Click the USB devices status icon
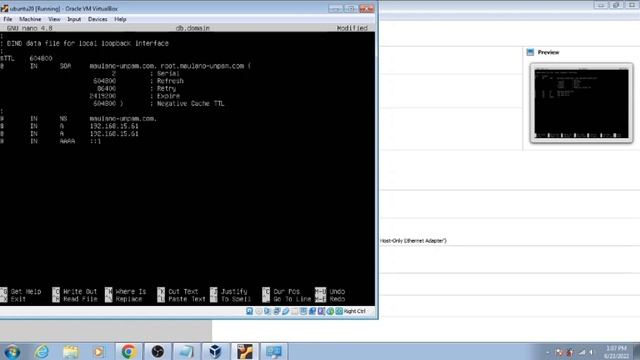This screenshot has width=640, height=360. 285,311
